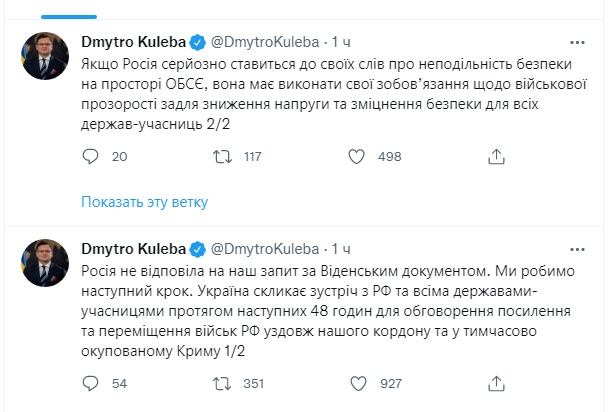Click the Dmytro Kuleba name on the 2/2 tweet
Screen dimensions: 611x412
tap(131, 42)
